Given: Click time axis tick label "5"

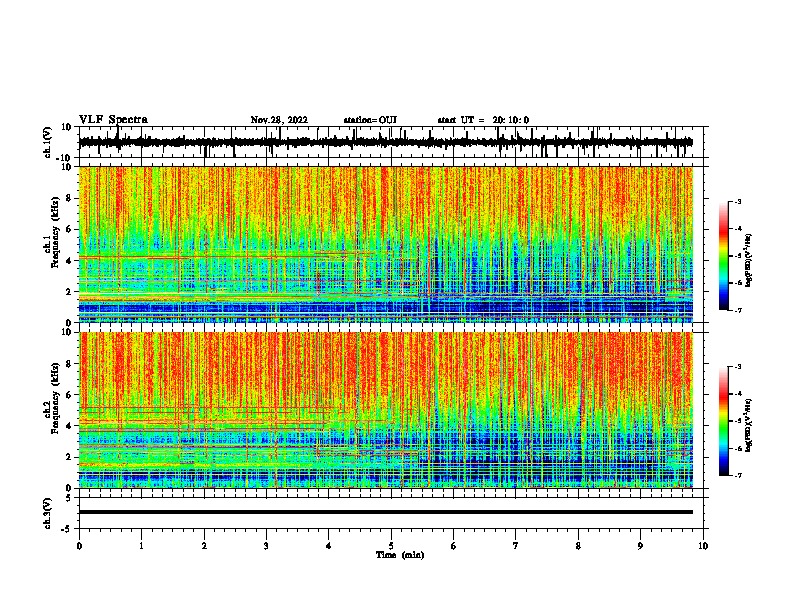Looking at the screenshot, I should 391,546.
